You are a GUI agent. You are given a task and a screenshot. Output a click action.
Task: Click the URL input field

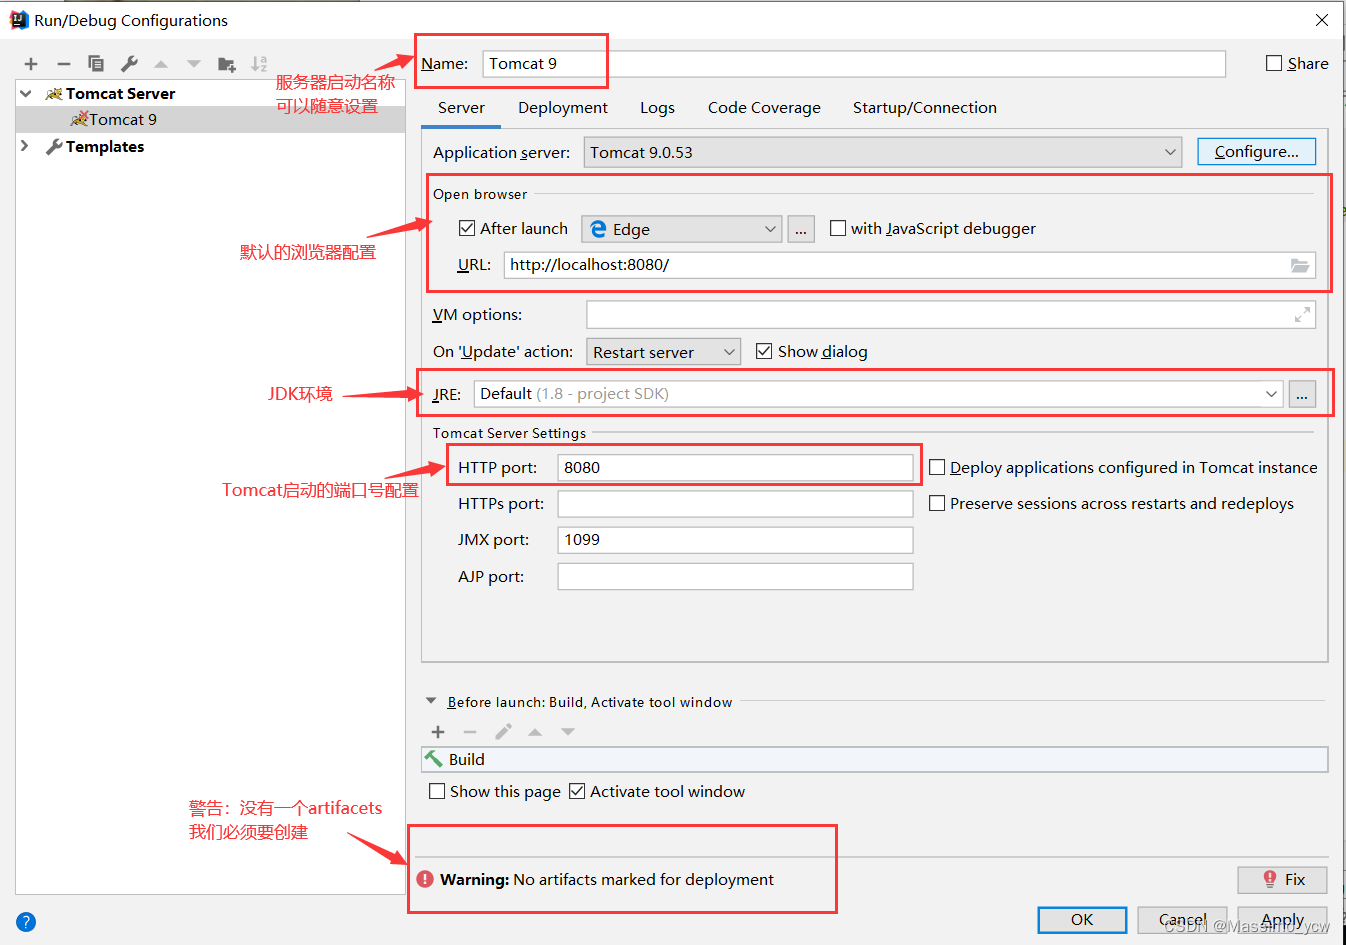(910, 265)
